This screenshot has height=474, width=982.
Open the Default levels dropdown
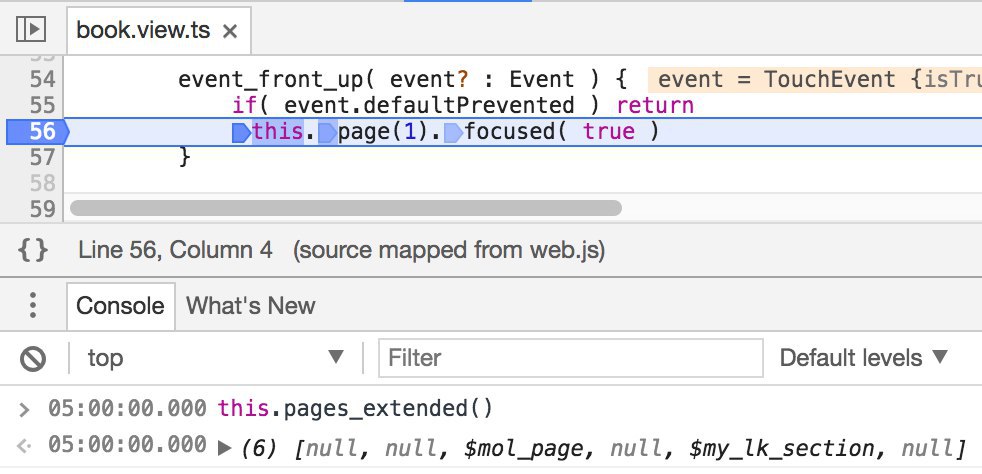863,358
